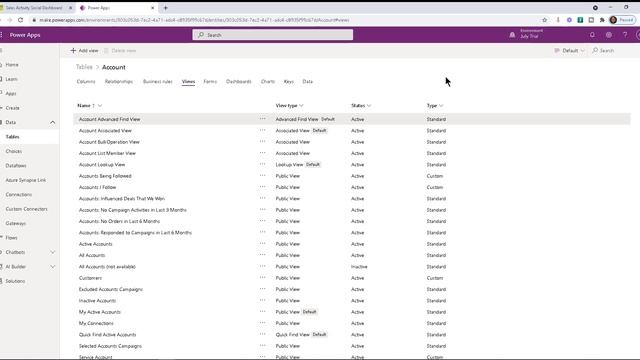Click the Add view button

tap(84, 51)
